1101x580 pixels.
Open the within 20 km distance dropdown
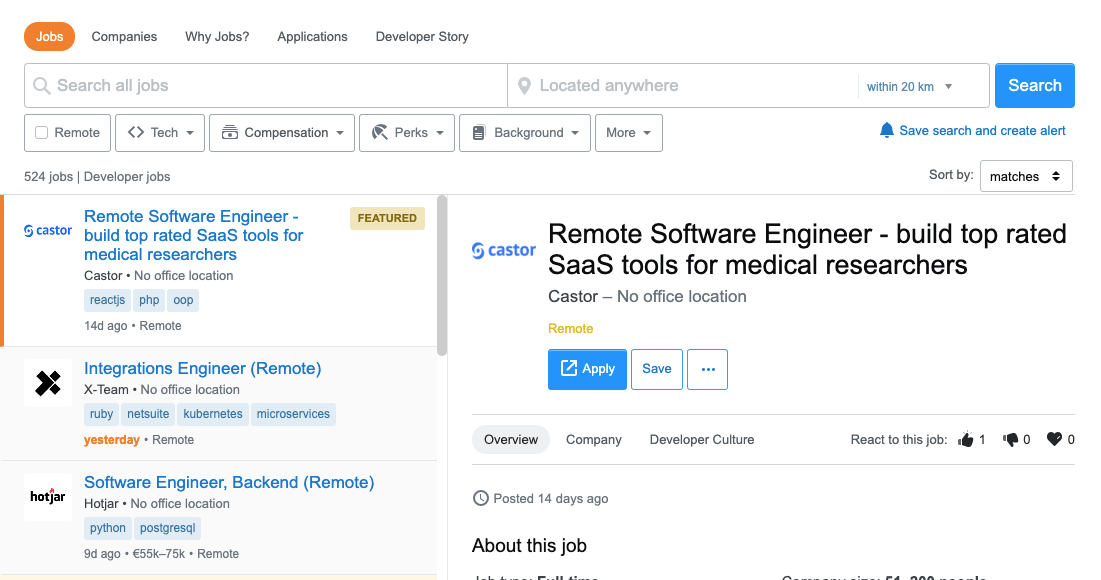(x=909, y=86)
